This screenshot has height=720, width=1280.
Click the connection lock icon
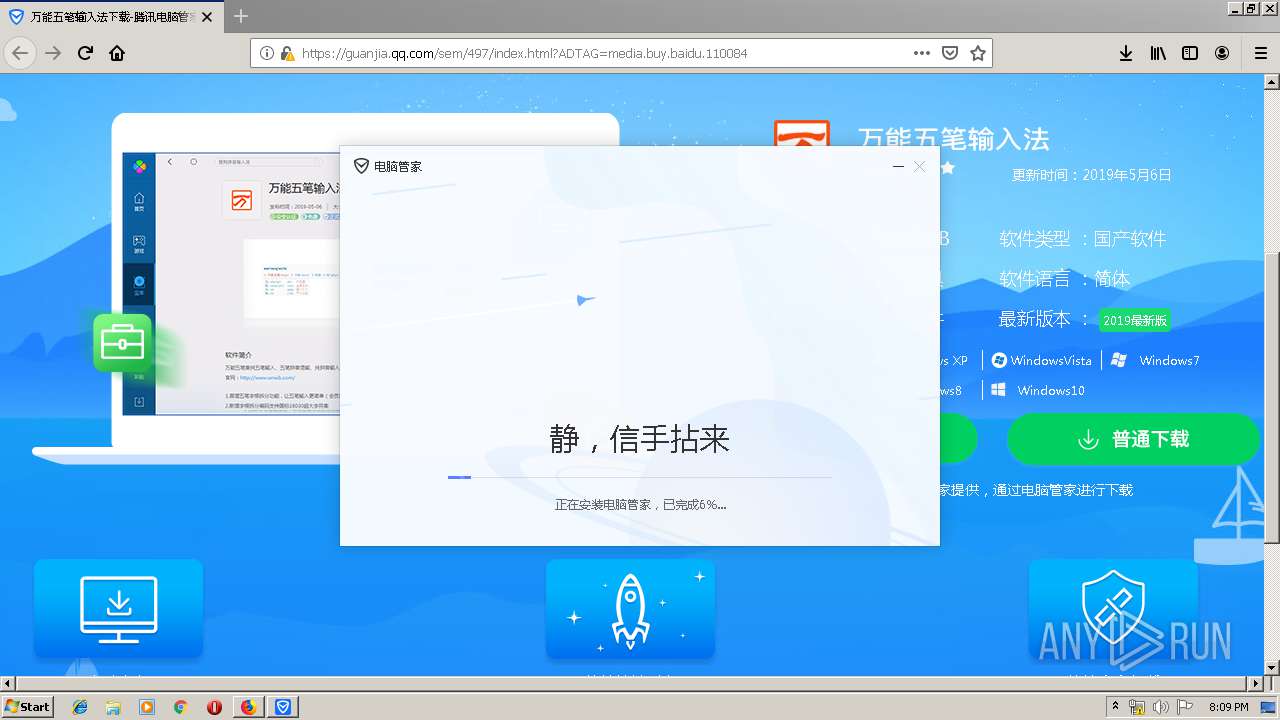[287, 53]
